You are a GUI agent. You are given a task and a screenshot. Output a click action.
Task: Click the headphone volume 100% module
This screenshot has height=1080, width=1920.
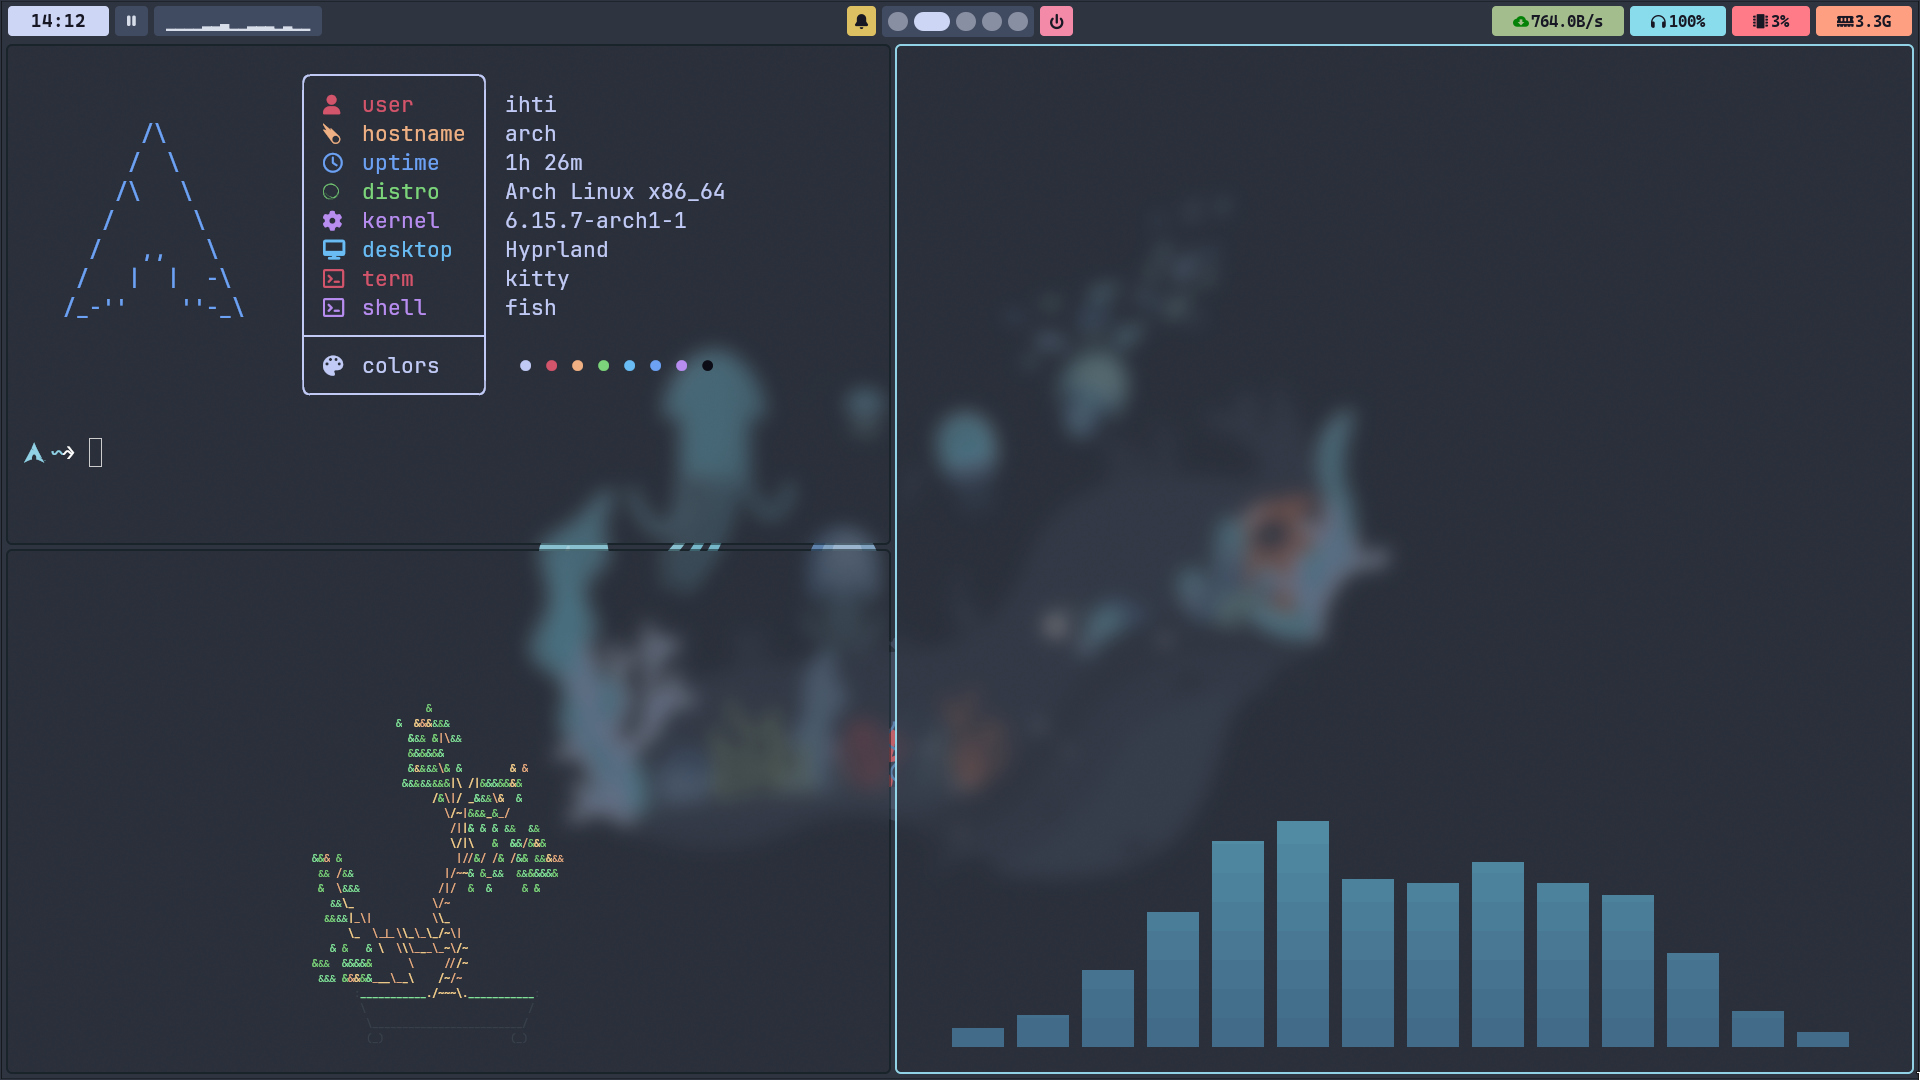click(1677, 21)
